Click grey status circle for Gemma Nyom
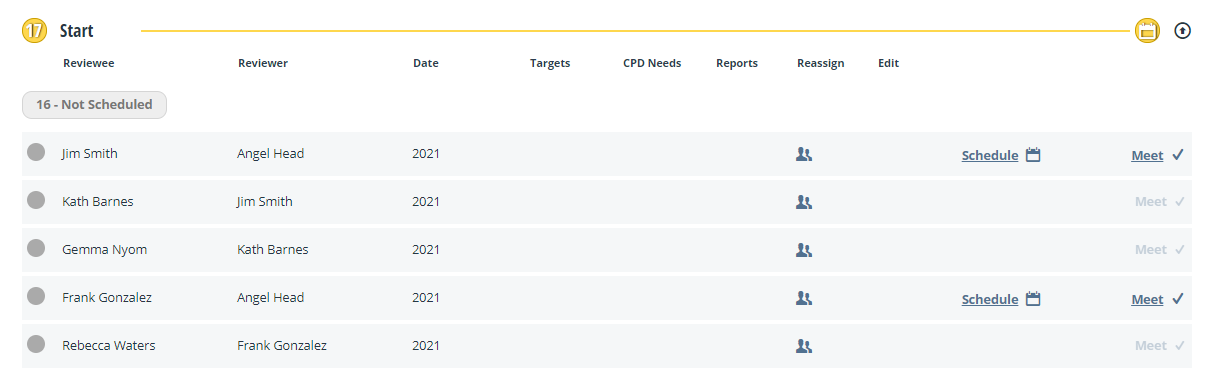The width and height of the screenshot is (1230, 368). point(36,248)
